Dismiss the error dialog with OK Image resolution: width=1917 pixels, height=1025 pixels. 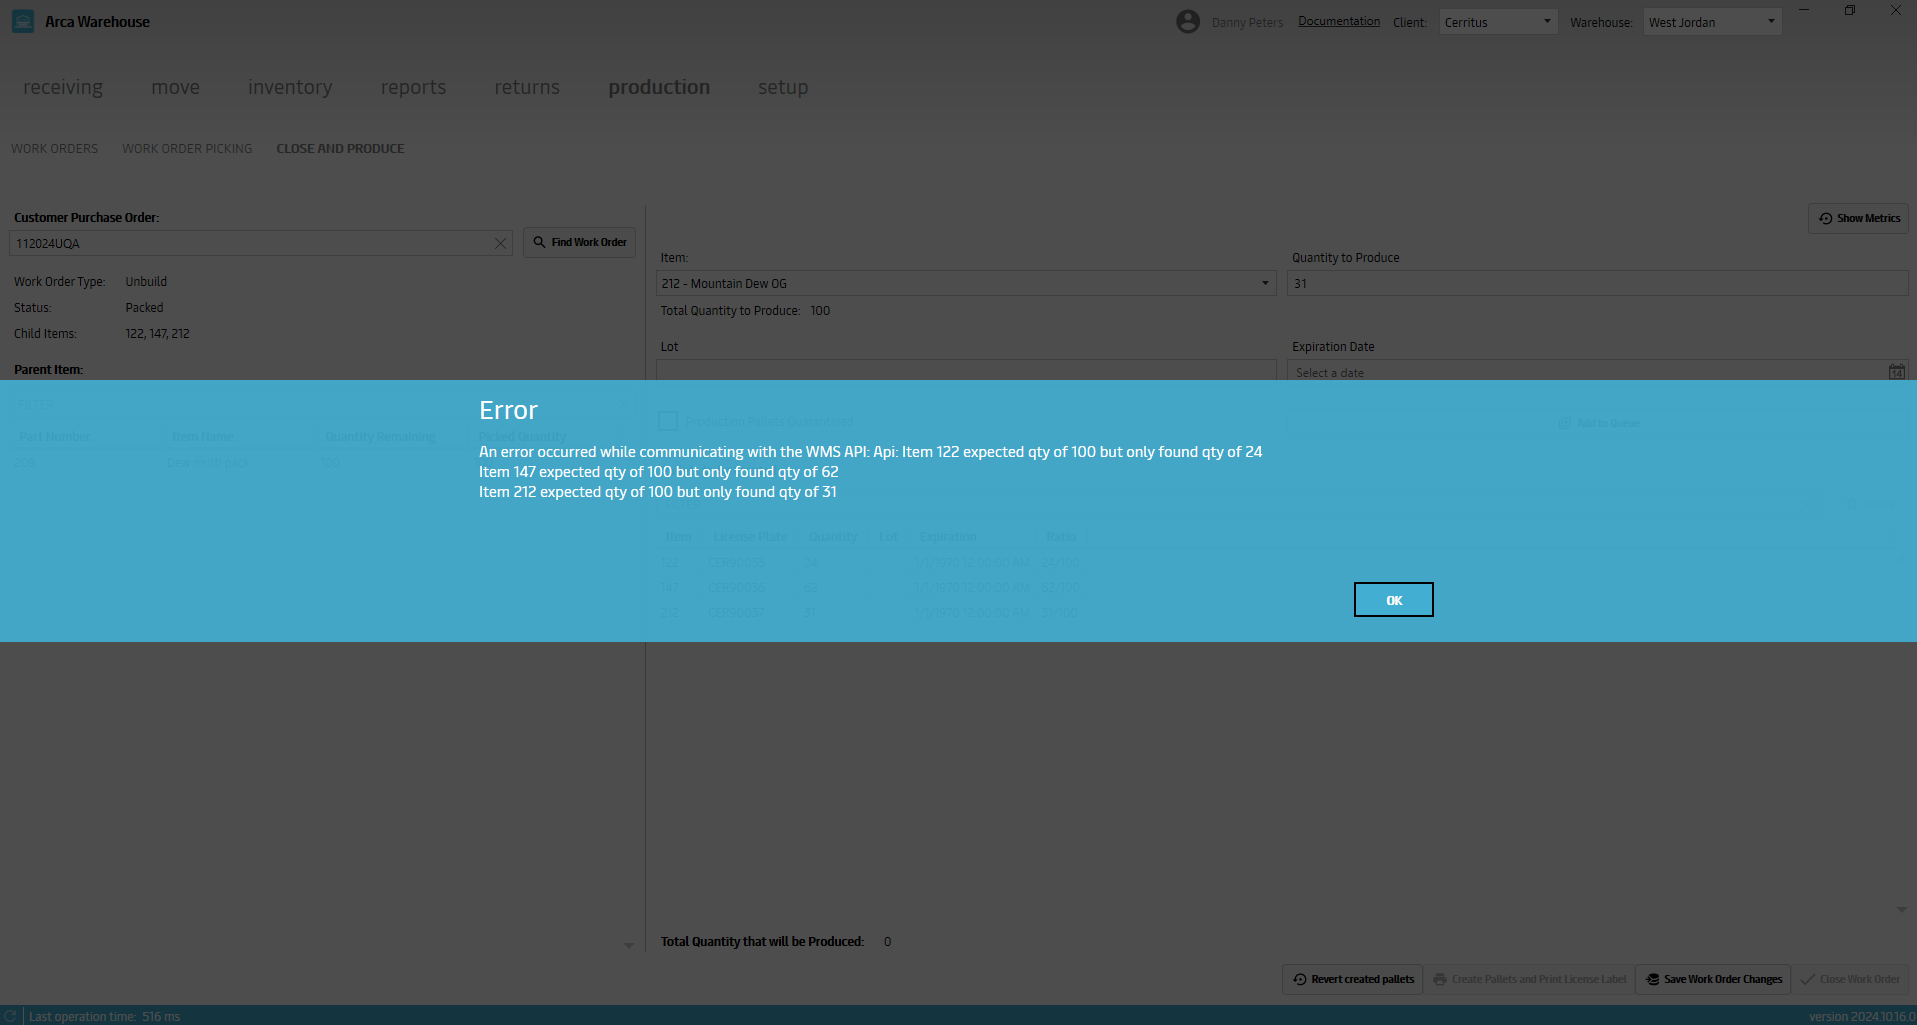pos(1393,600)
